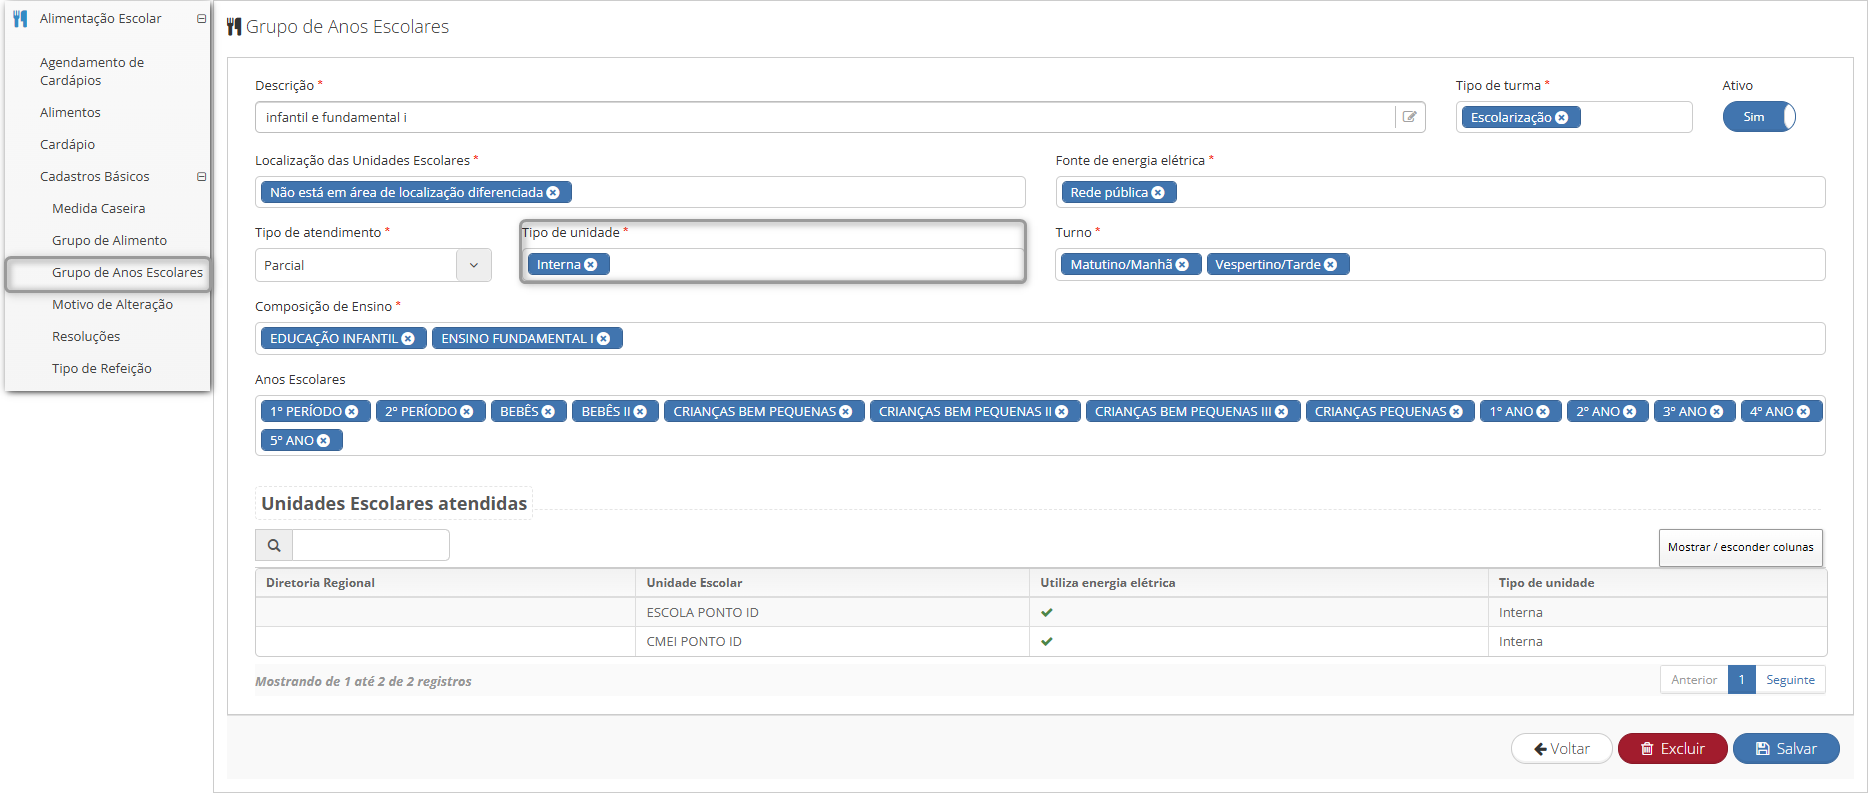Click the Salvar button
1869x793 pixels.
[x=1786, y=749]
